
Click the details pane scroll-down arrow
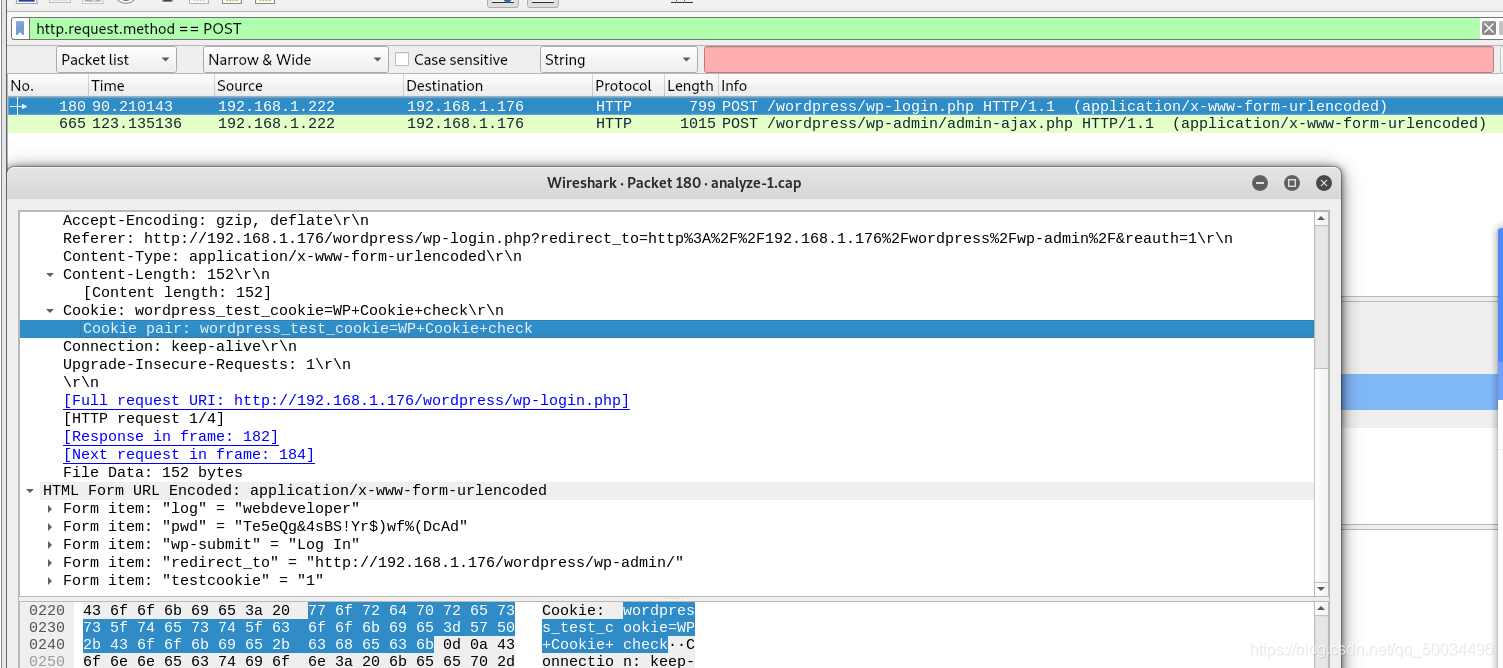(1321, 590)
